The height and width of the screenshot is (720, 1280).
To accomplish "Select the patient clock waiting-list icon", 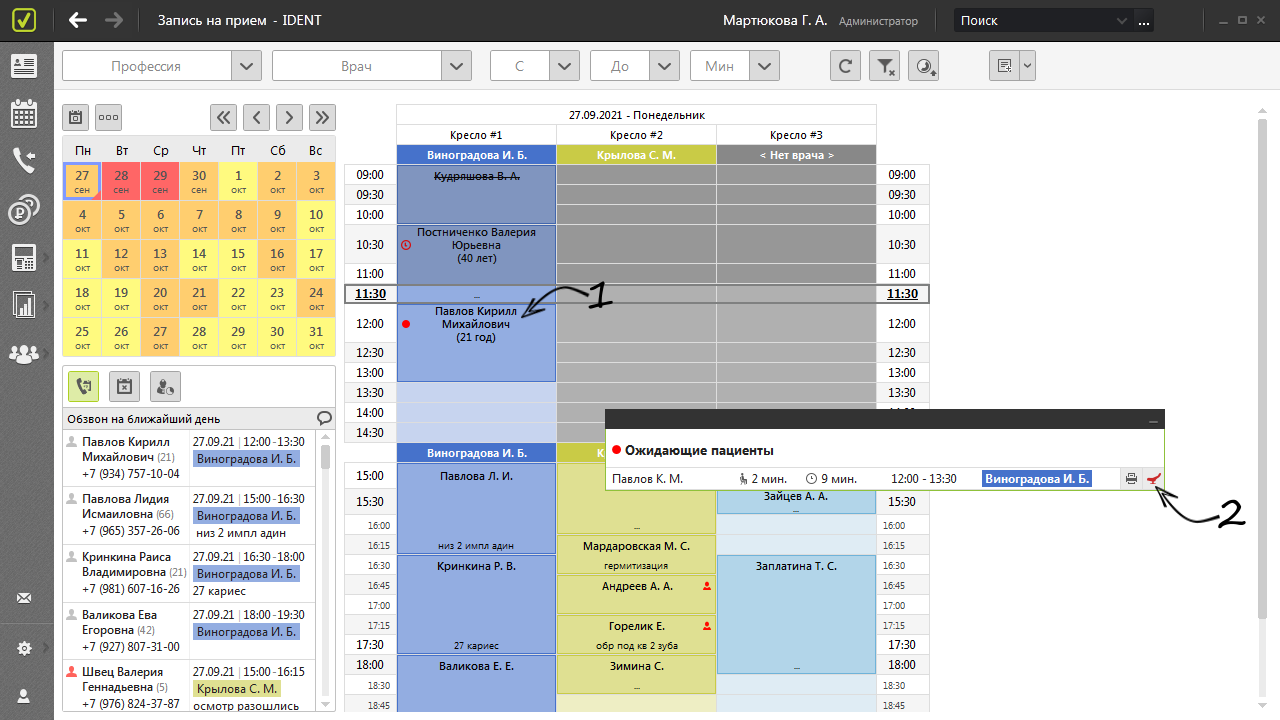I will coord(165,386).
